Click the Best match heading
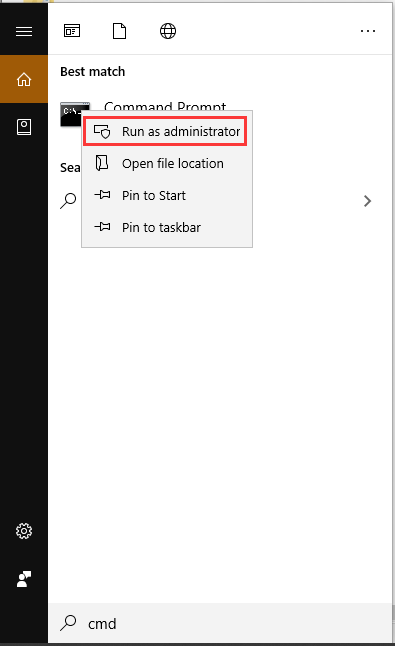Viewport: 395px width, 646px height. coord(93,72)
